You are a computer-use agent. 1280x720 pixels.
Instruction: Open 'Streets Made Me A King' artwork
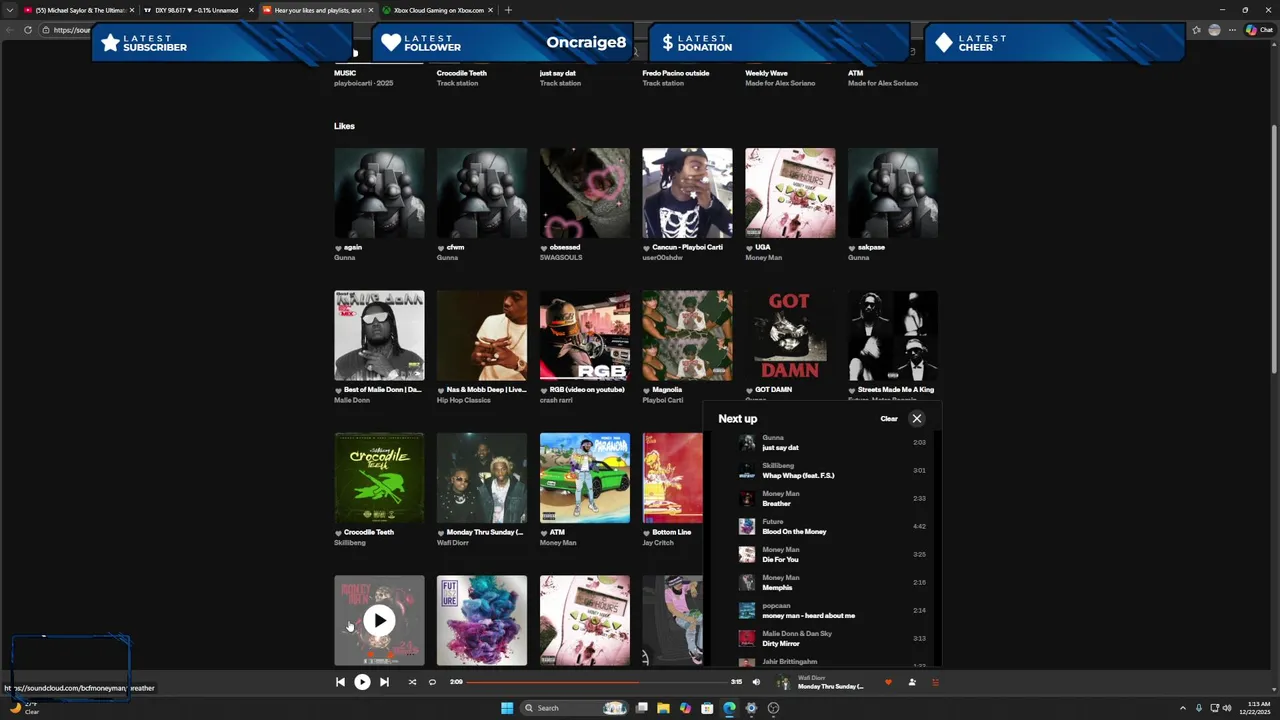893,336
